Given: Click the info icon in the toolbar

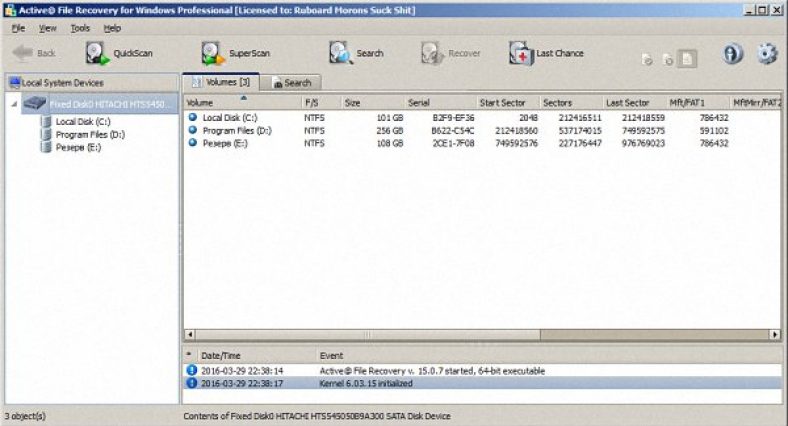Looking at the screenshot, I should (x=733, y=53).
